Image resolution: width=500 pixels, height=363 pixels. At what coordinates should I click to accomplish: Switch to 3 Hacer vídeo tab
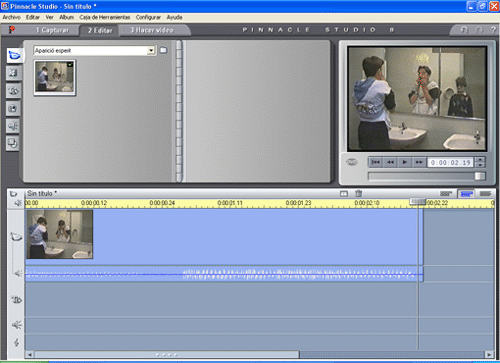click(152, 30)
